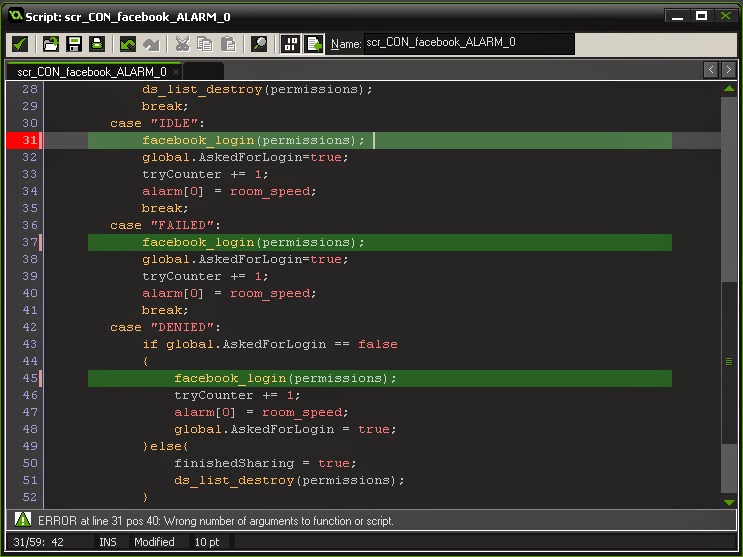Click the cursor position '31/59: 42' indicator

coord(38,542)
